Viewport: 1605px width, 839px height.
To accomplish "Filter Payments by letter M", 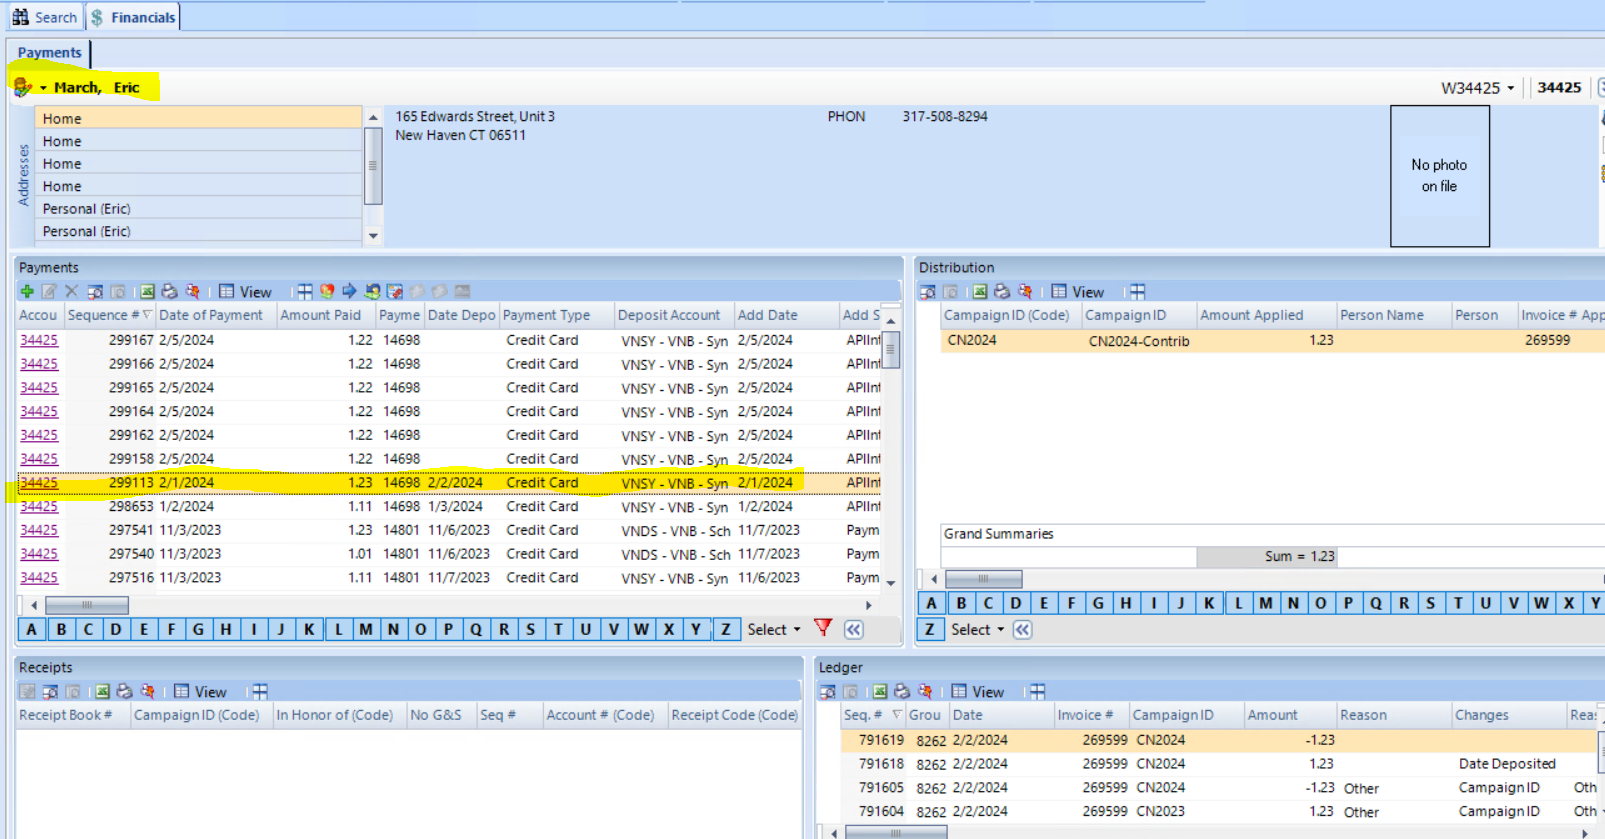I will pos(366,629).
